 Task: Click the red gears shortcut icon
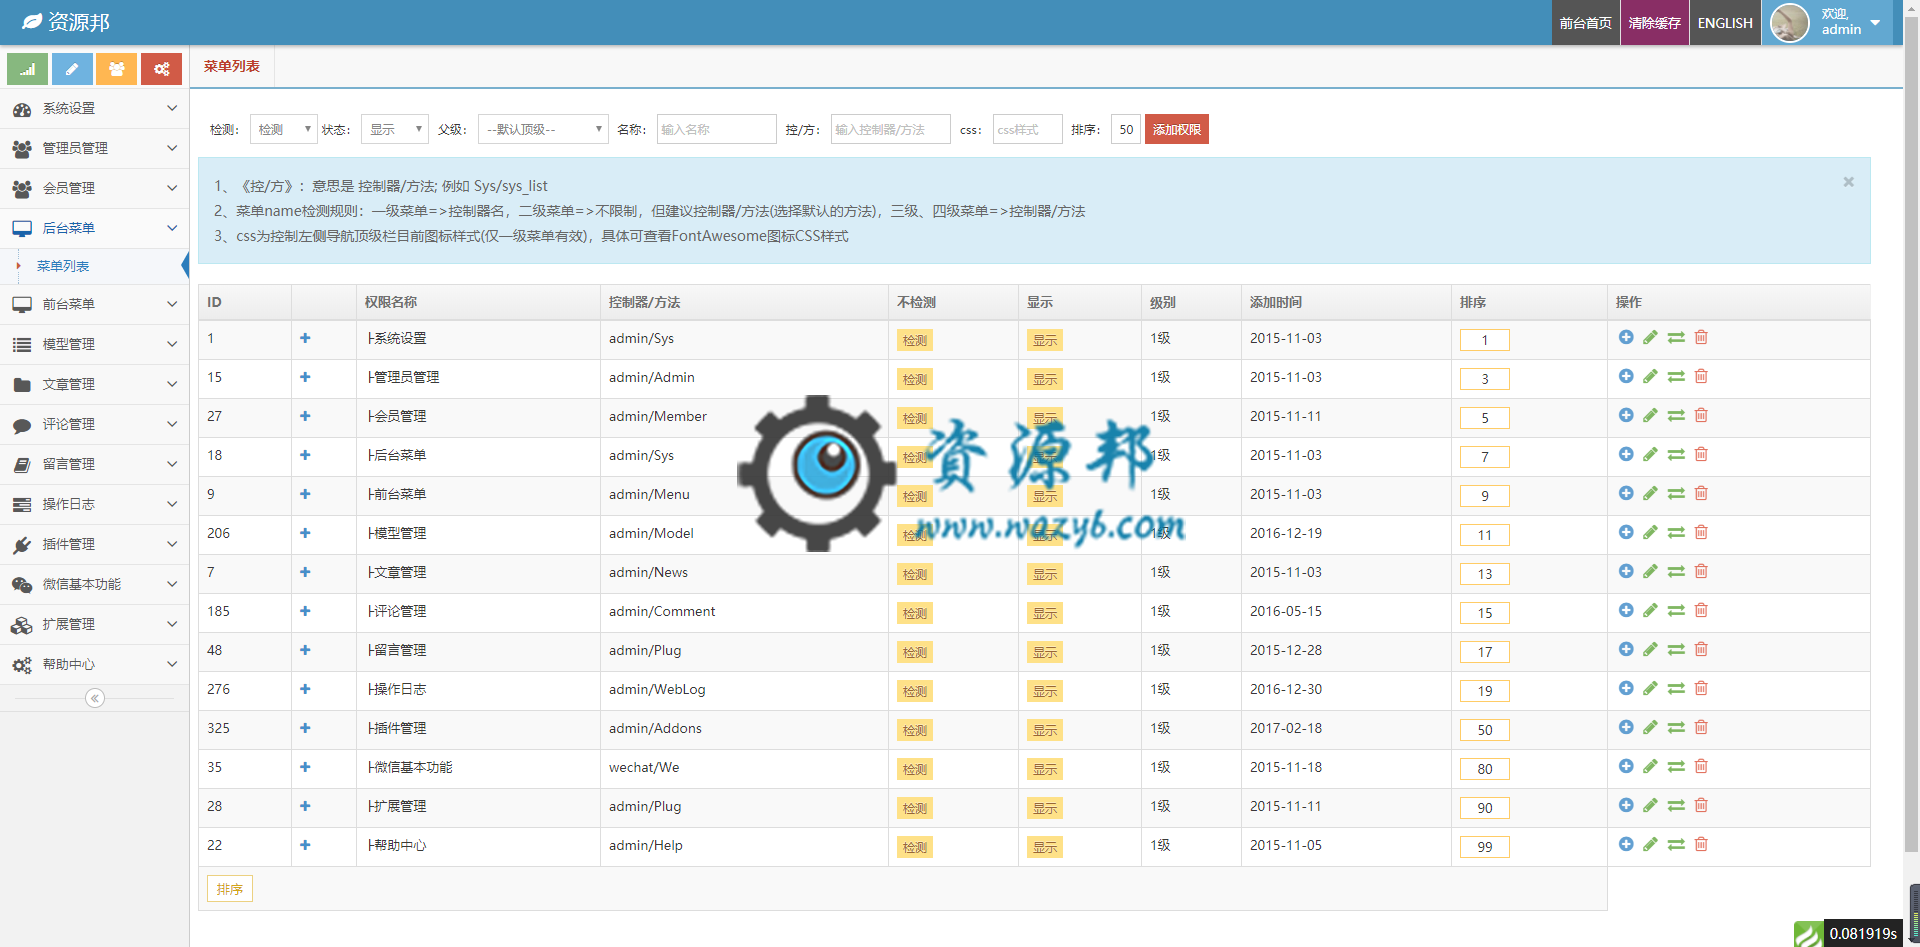(161, 69)
